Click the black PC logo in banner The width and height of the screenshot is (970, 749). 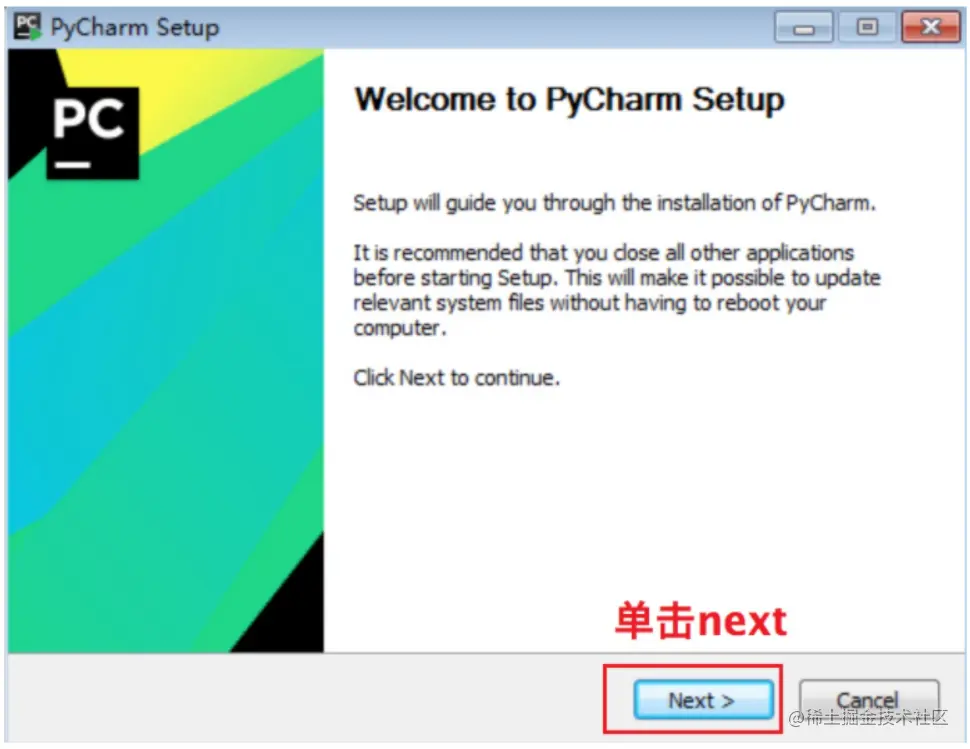coord(93,133)
